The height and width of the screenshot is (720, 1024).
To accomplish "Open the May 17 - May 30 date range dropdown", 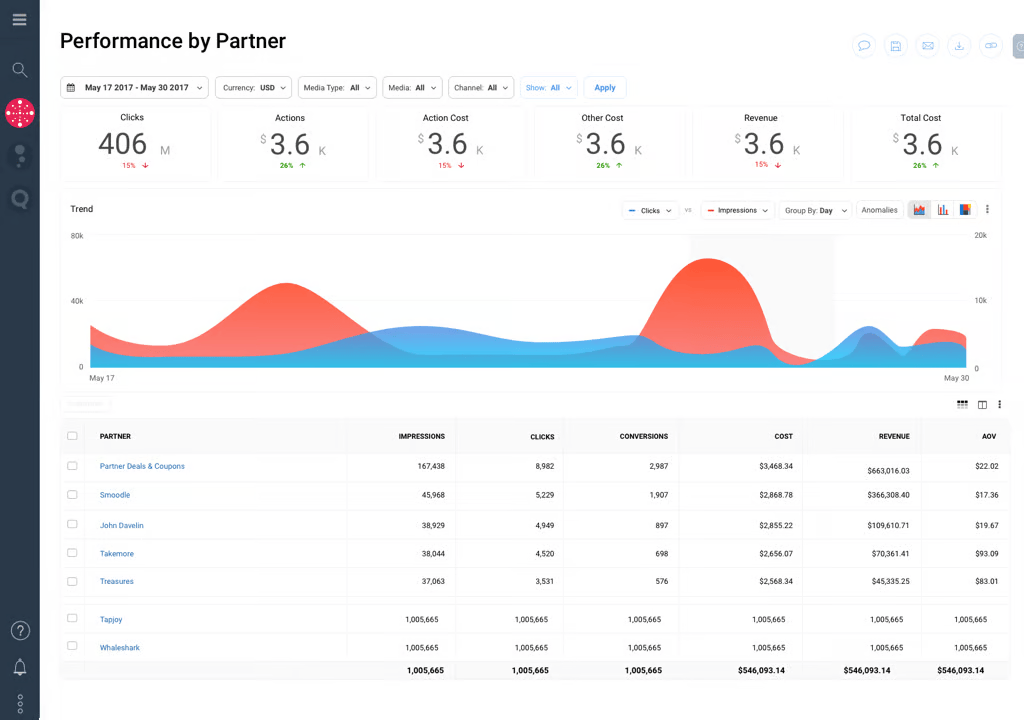I will (x=134, y=88).
